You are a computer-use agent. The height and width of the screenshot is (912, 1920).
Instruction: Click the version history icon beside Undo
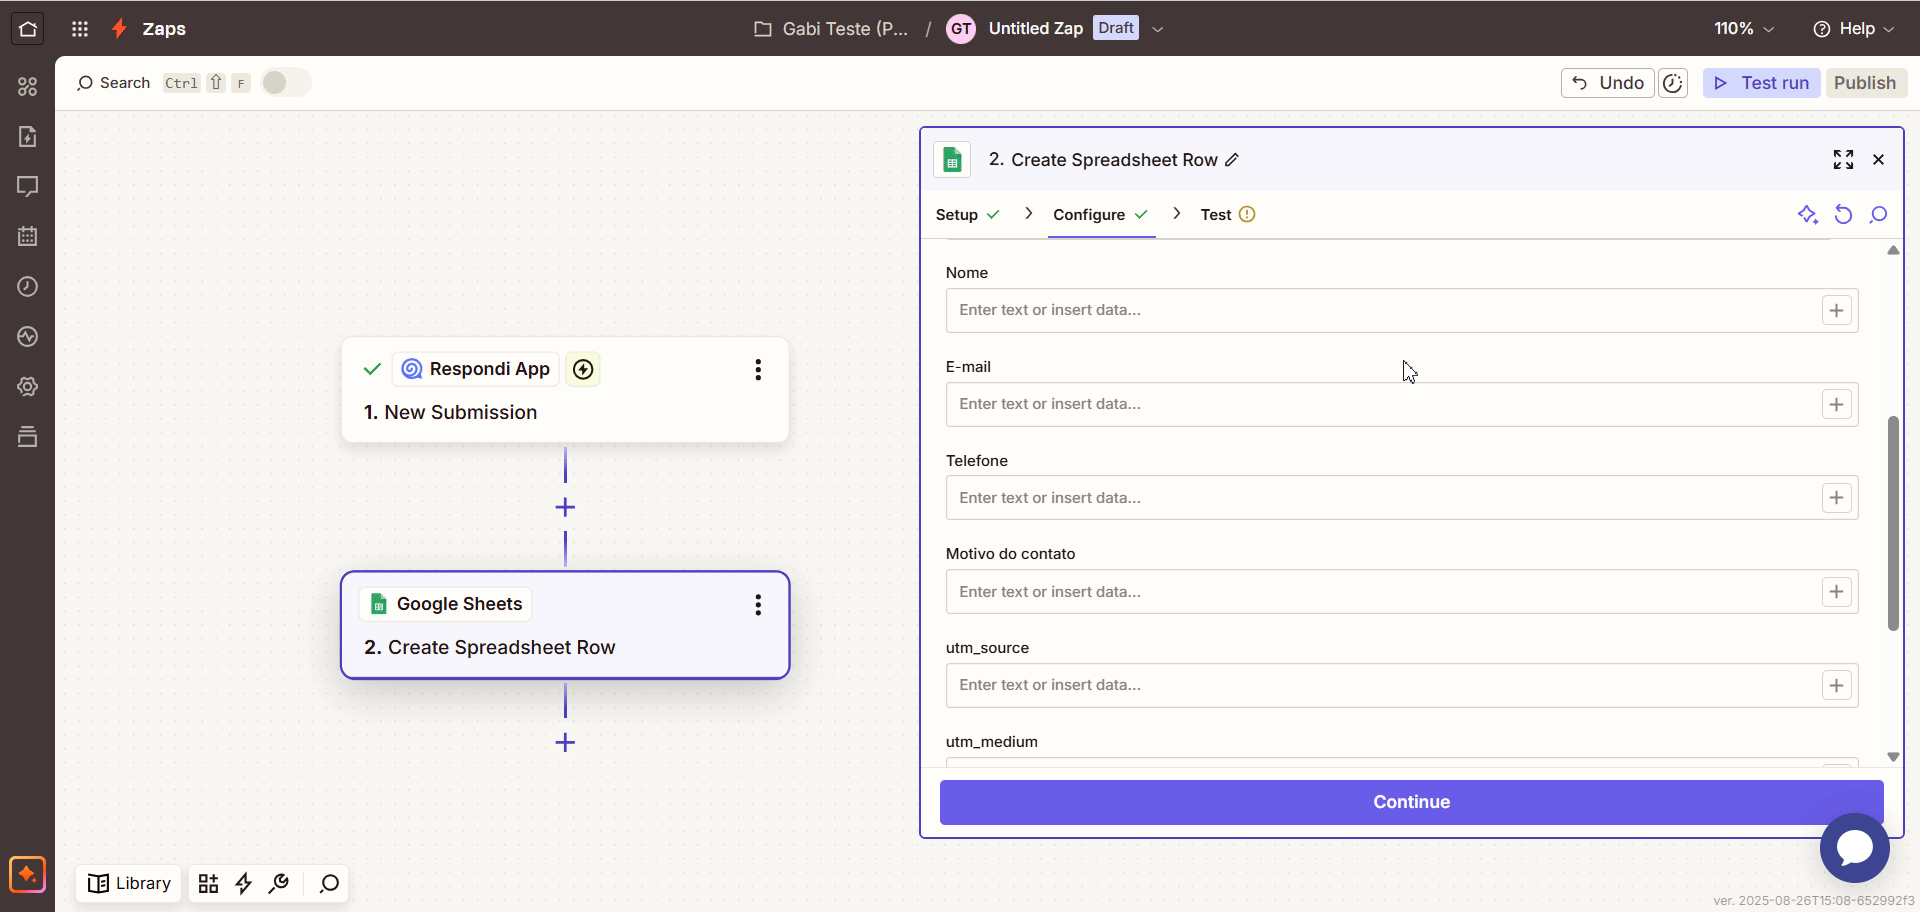pos(1673,83)
